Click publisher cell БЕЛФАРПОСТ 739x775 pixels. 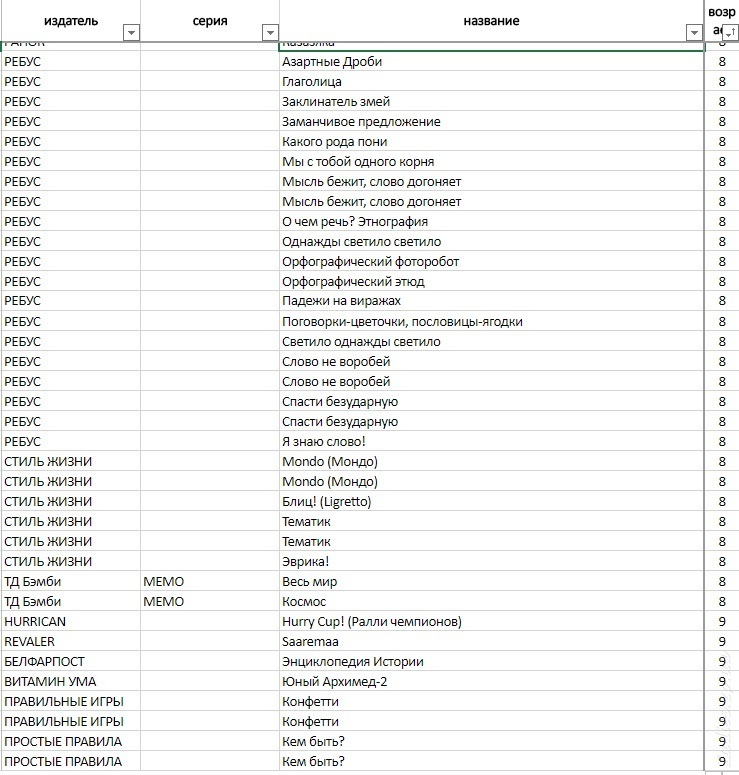click(x=71, y=662)
